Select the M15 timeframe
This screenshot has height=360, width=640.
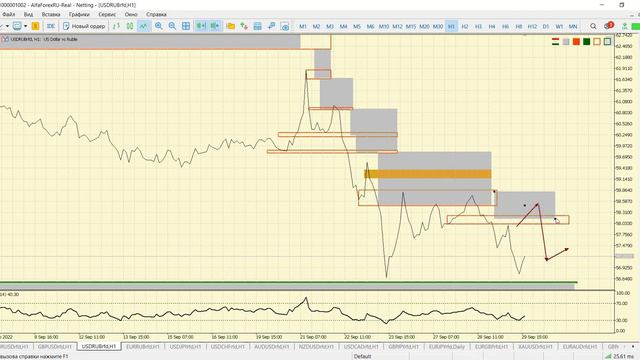click(411, 26)
